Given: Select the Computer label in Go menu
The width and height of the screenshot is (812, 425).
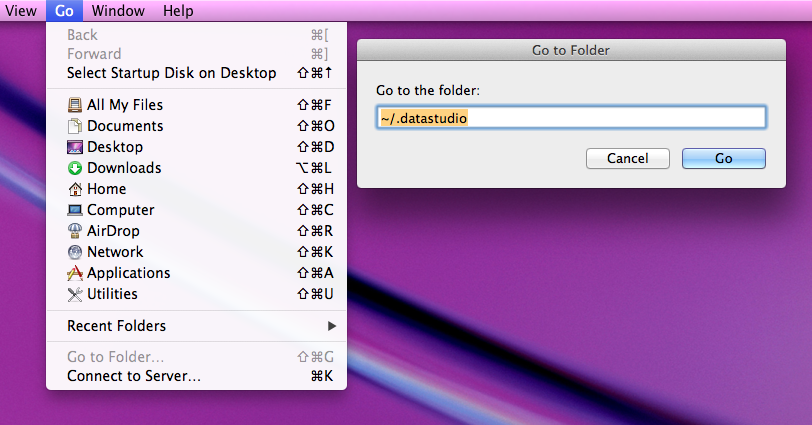Looking at the screenshot, I should [121, 210].
